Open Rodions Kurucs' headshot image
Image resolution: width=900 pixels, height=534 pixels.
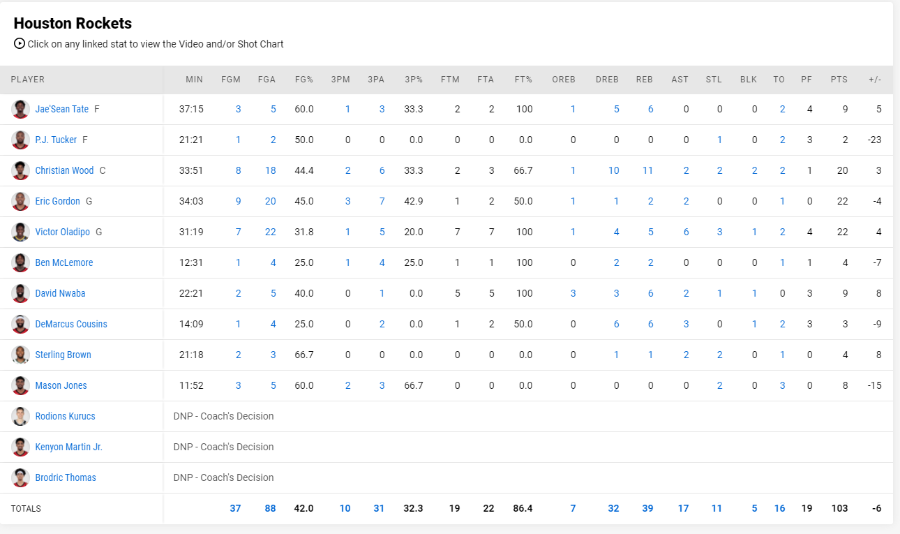[x=20, y=416]
